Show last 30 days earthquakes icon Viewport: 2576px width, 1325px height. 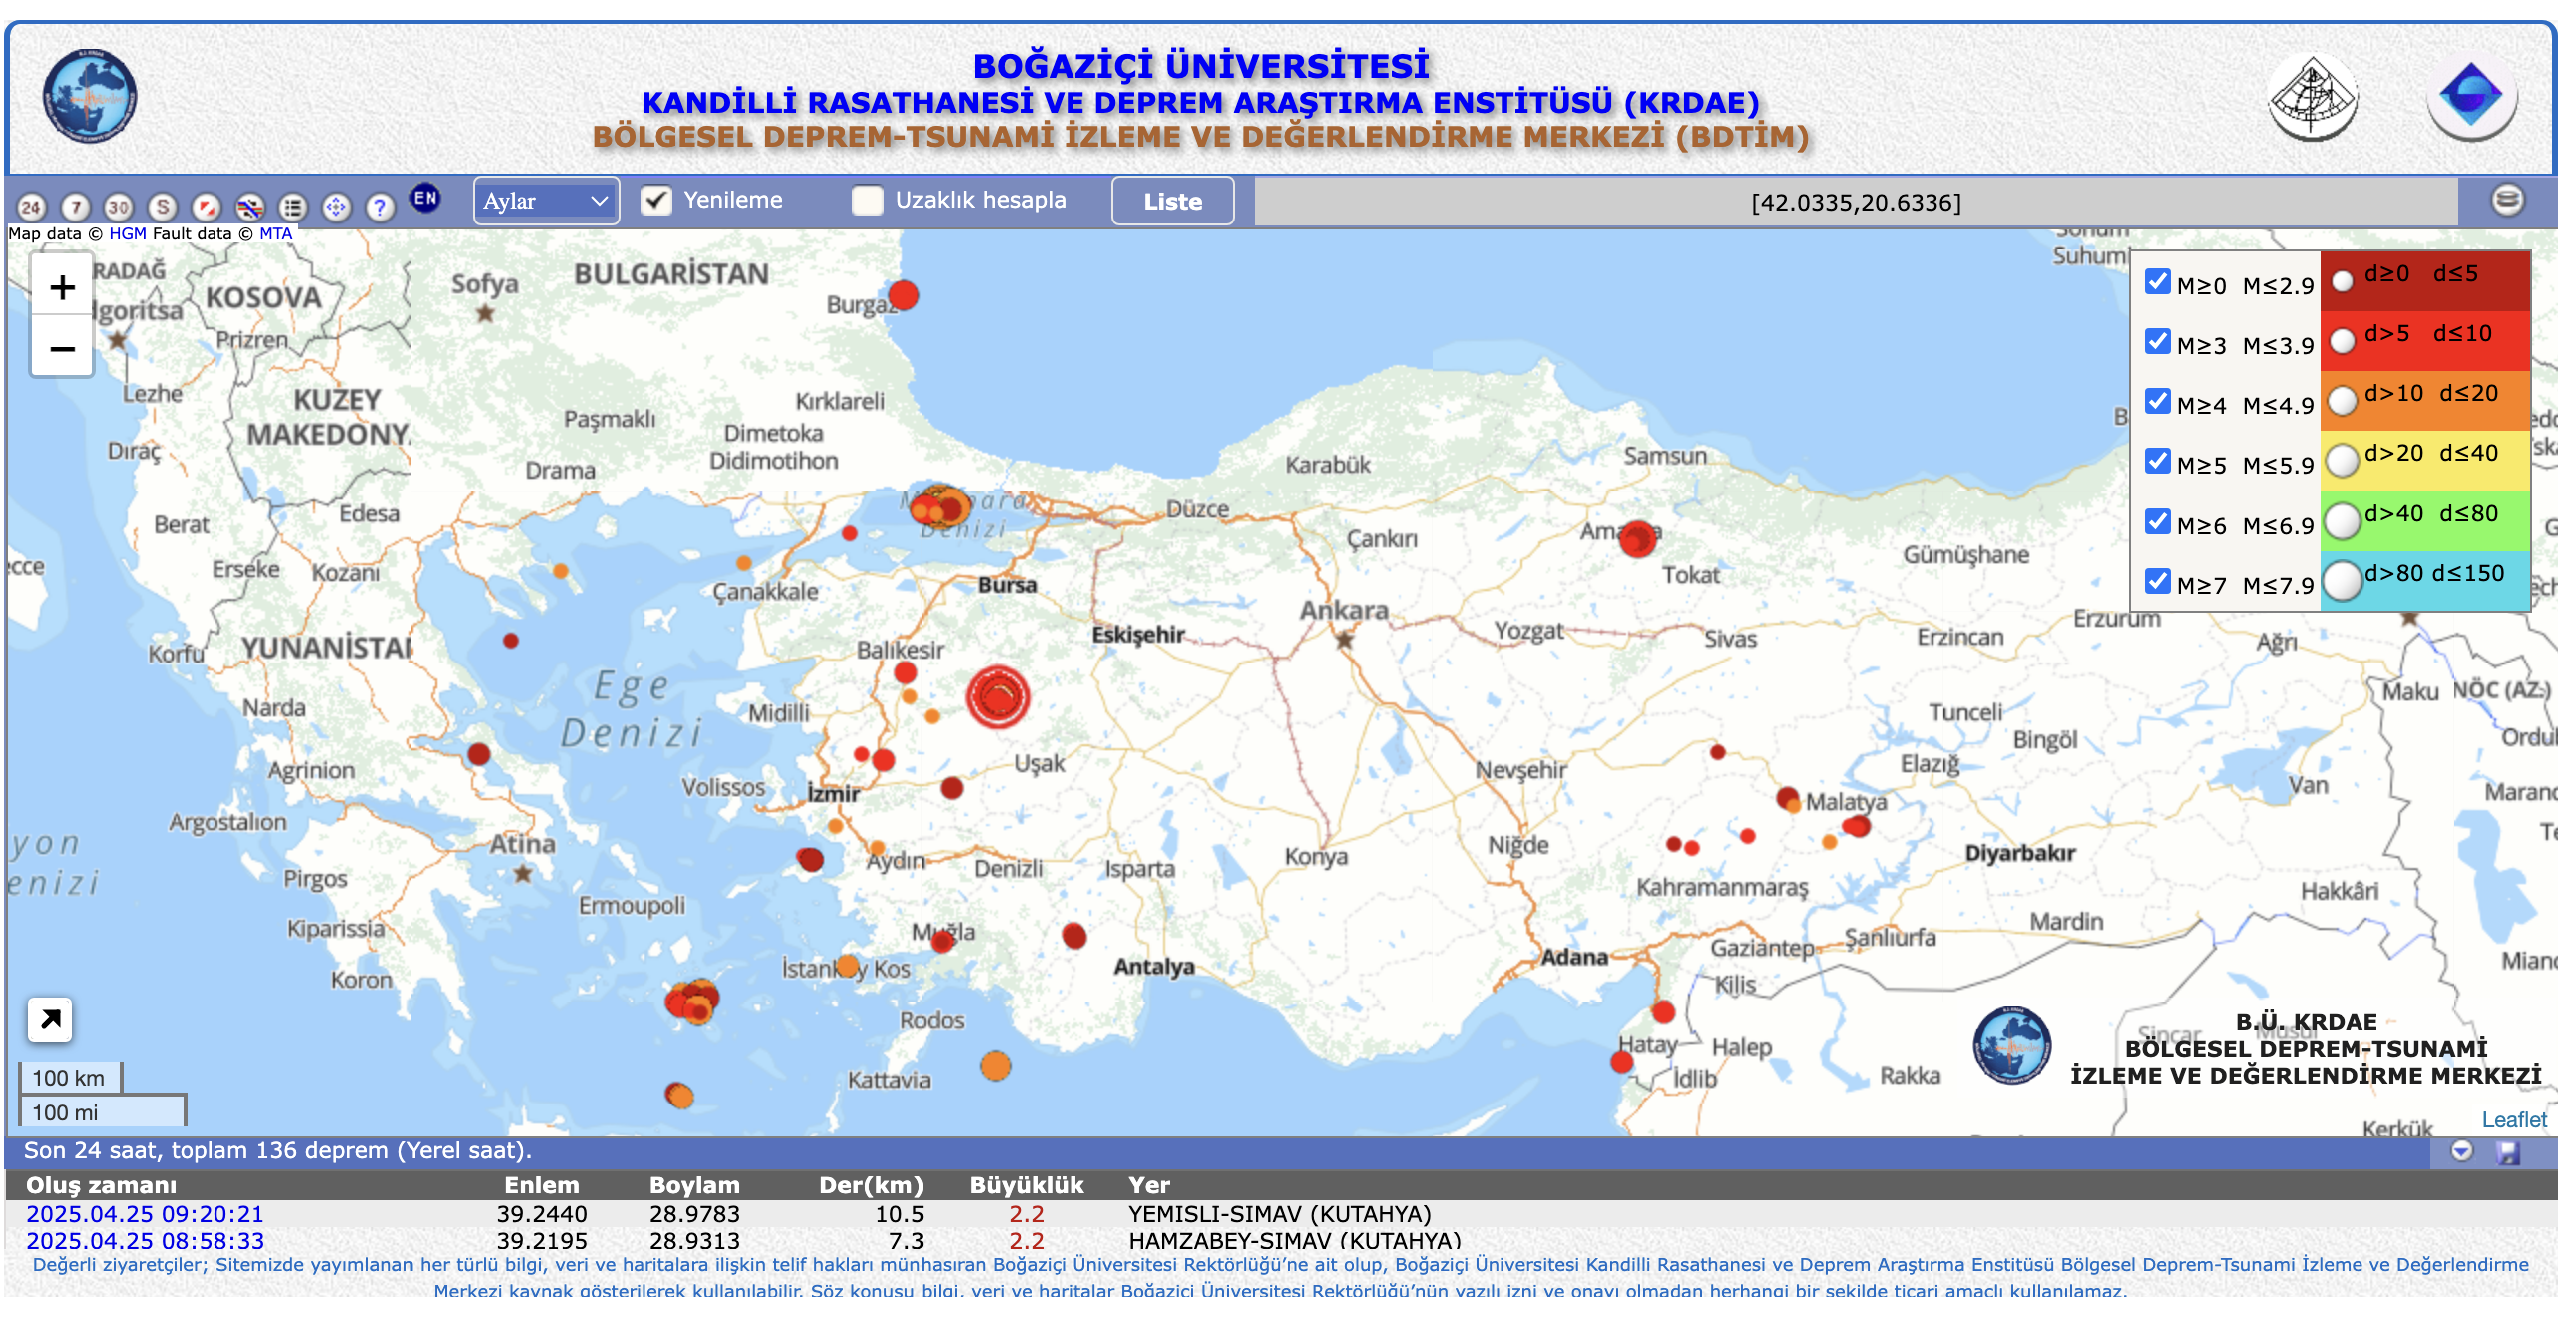click(x=119, y=207)
